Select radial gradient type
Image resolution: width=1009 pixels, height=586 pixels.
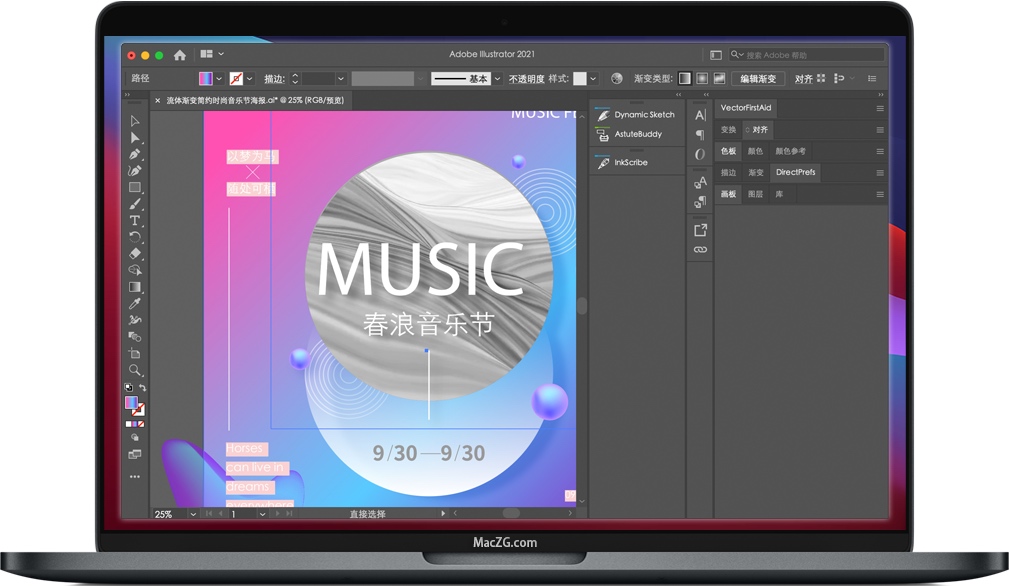point(702,78)
